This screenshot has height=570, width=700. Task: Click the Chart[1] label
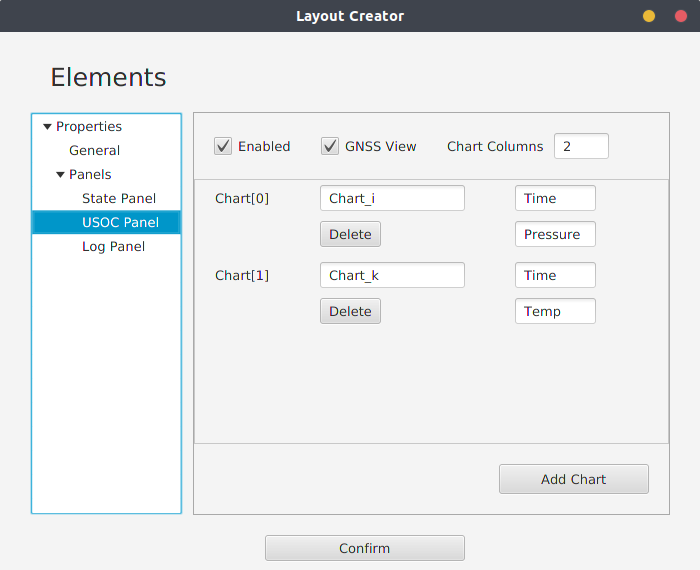[x=242, y=275]
